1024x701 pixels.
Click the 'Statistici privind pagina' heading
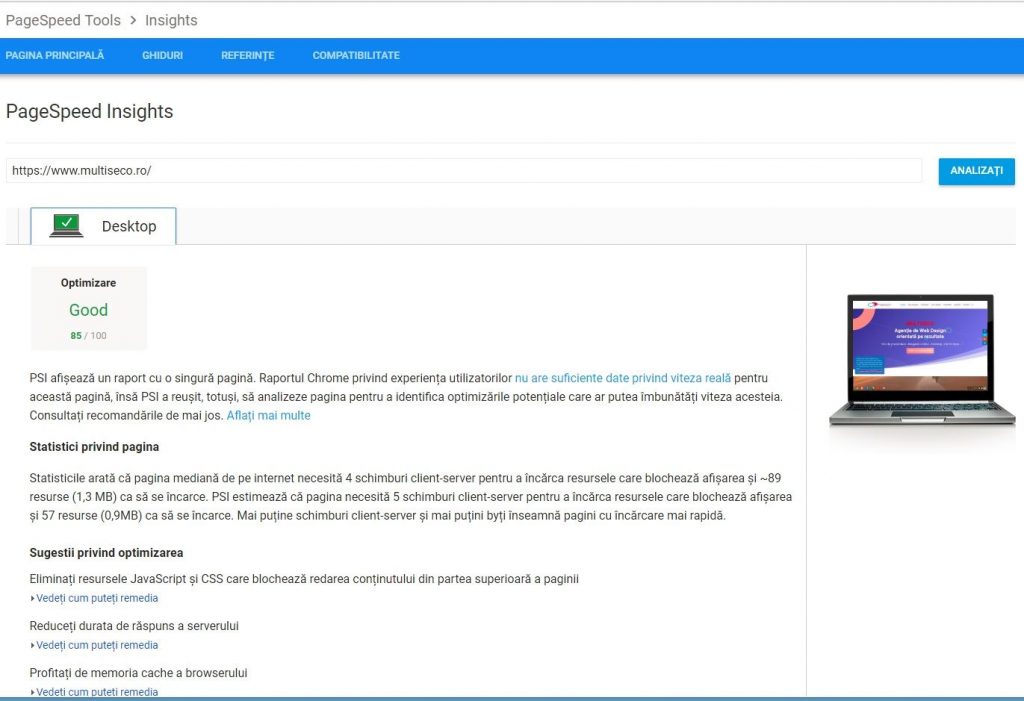pos(94,447)
